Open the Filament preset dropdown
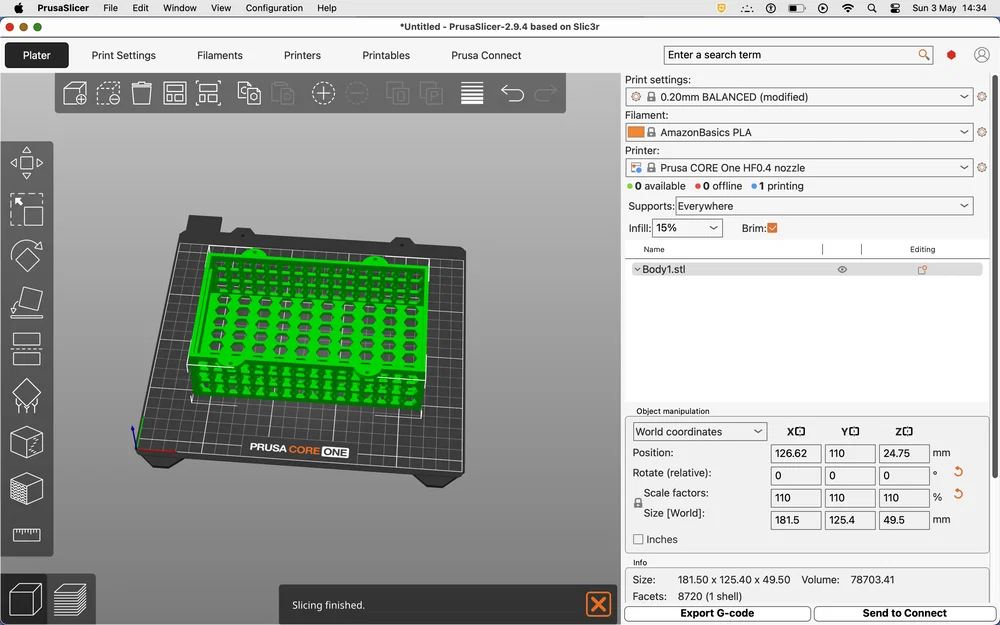1000x625 pixels. [x=799, y=133]
